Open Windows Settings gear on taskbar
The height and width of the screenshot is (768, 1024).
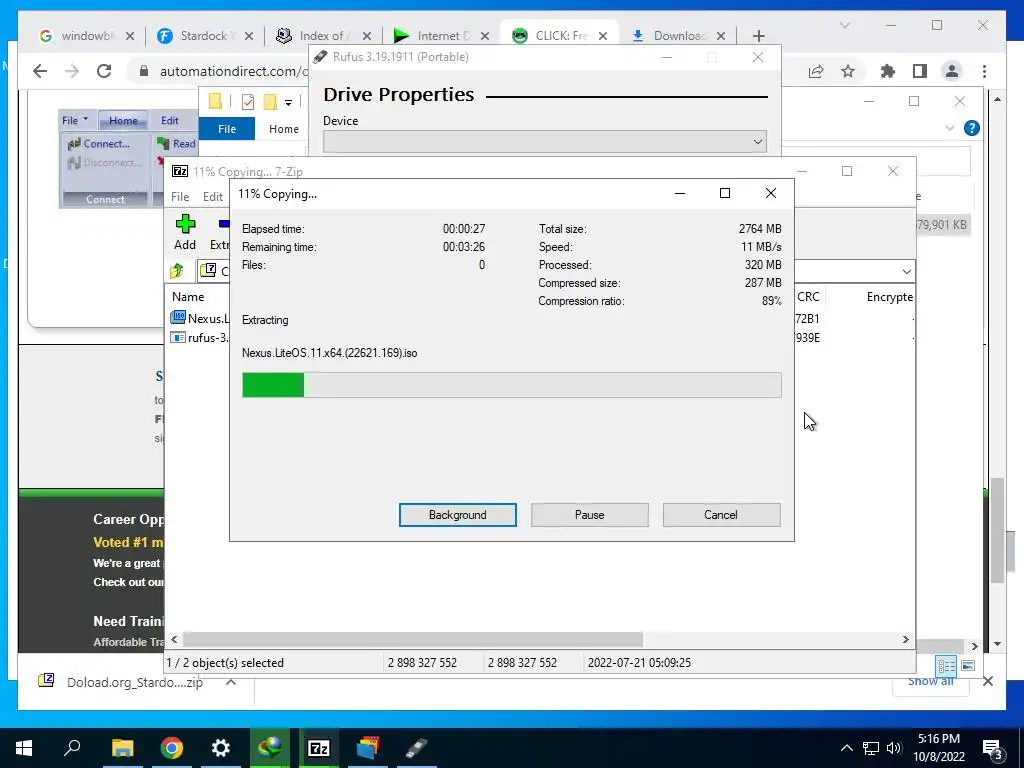coord(221,748)
